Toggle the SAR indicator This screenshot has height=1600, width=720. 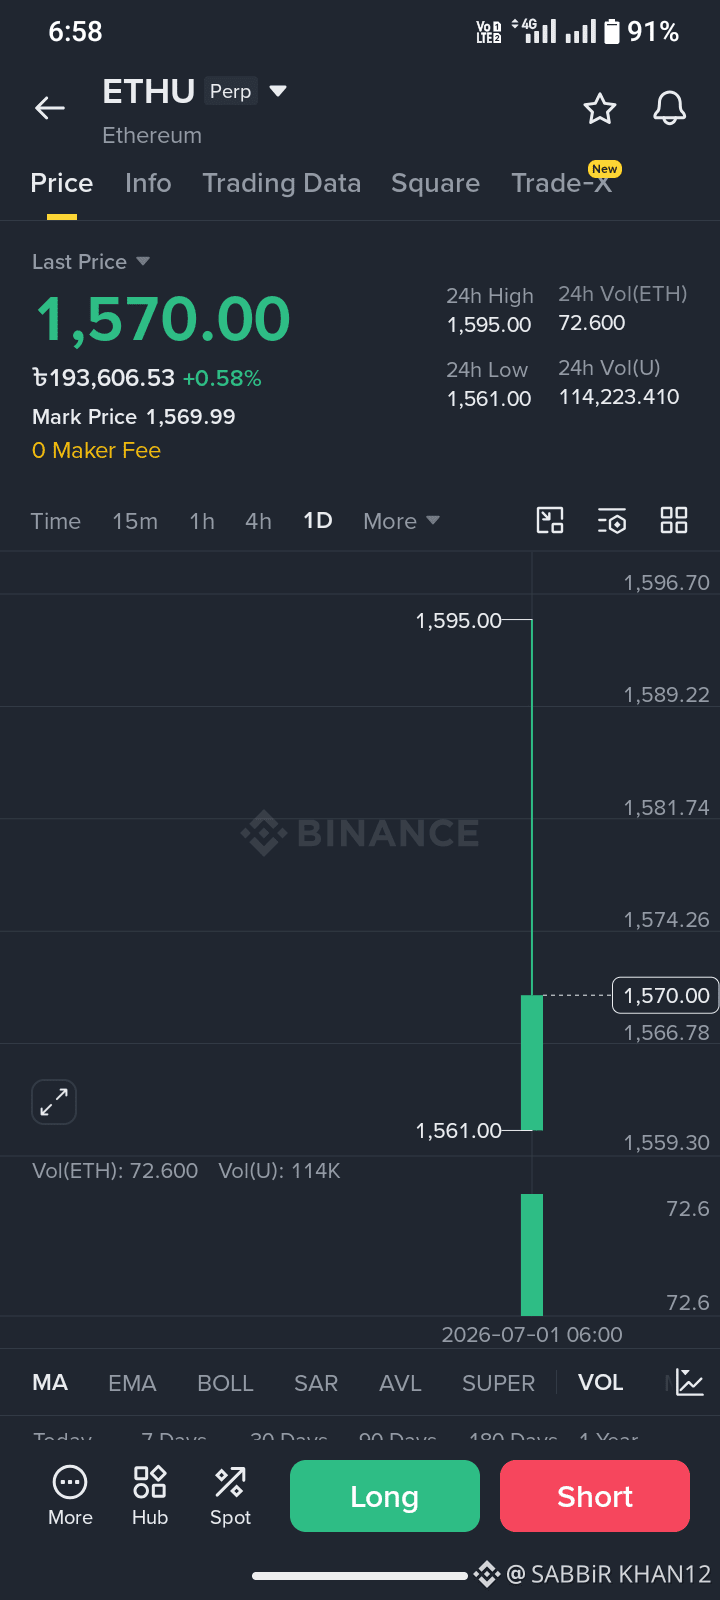pyautogui.click(x=316, y=1382)
